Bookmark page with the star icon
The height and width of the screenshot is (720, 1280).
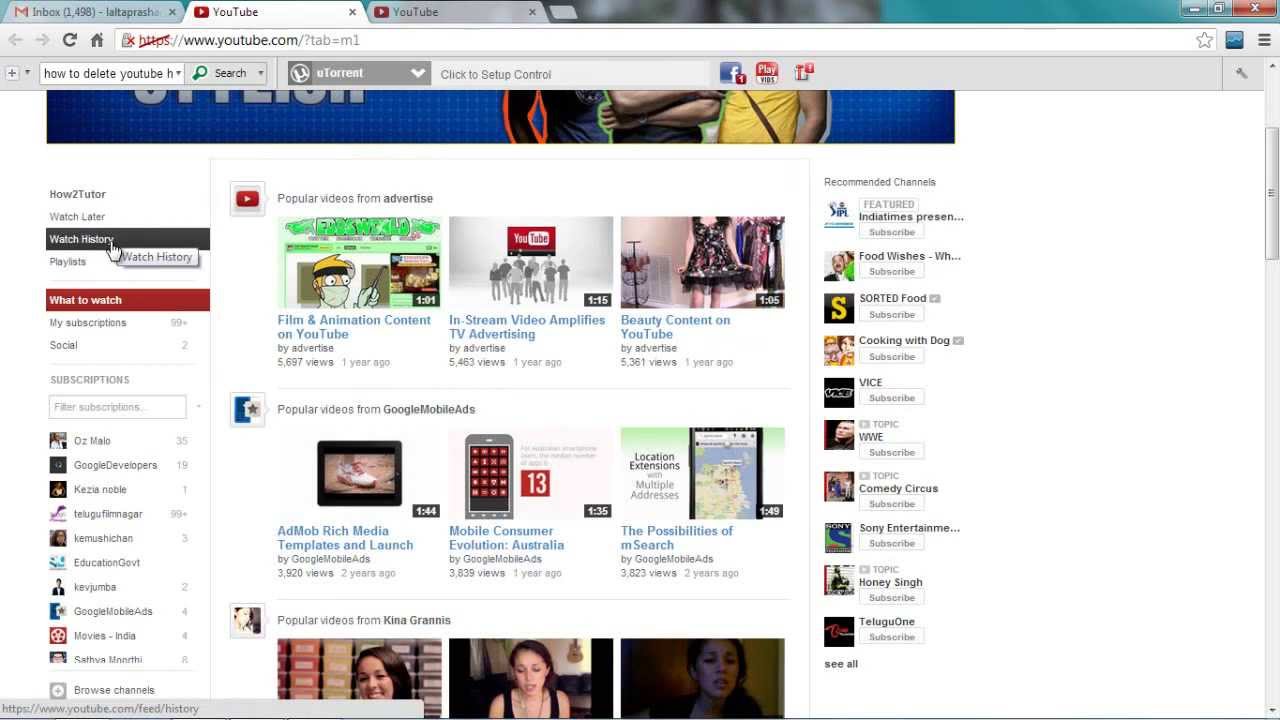[x=1205, y=40]
